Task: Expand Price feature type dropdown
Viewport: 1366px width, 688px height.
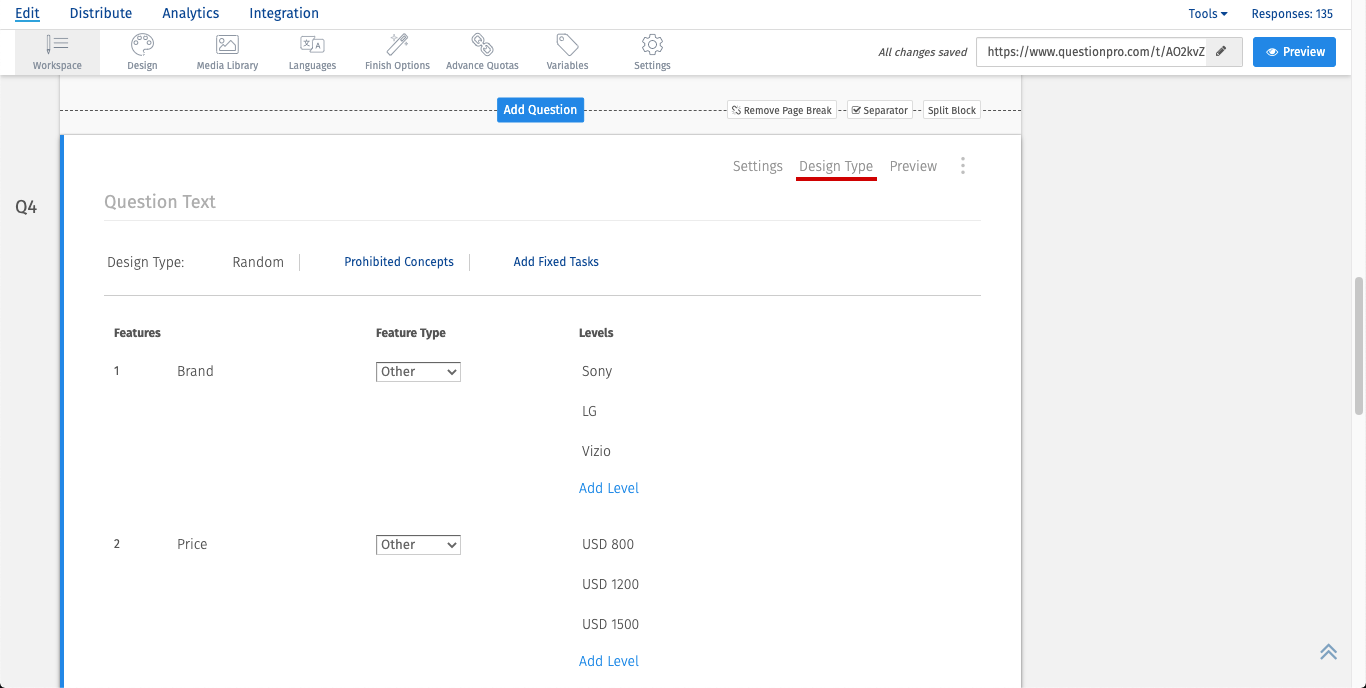Action: [x=418, y=545]
